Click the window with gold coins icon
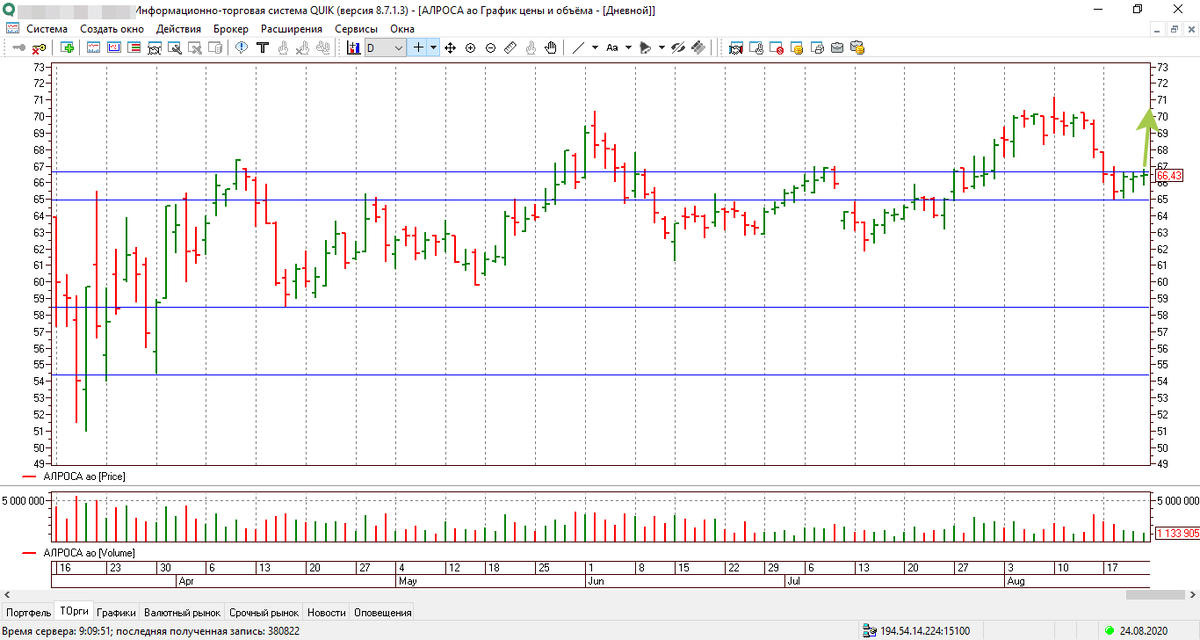This screenshot has width=1200, height=640. pos(797,47)
